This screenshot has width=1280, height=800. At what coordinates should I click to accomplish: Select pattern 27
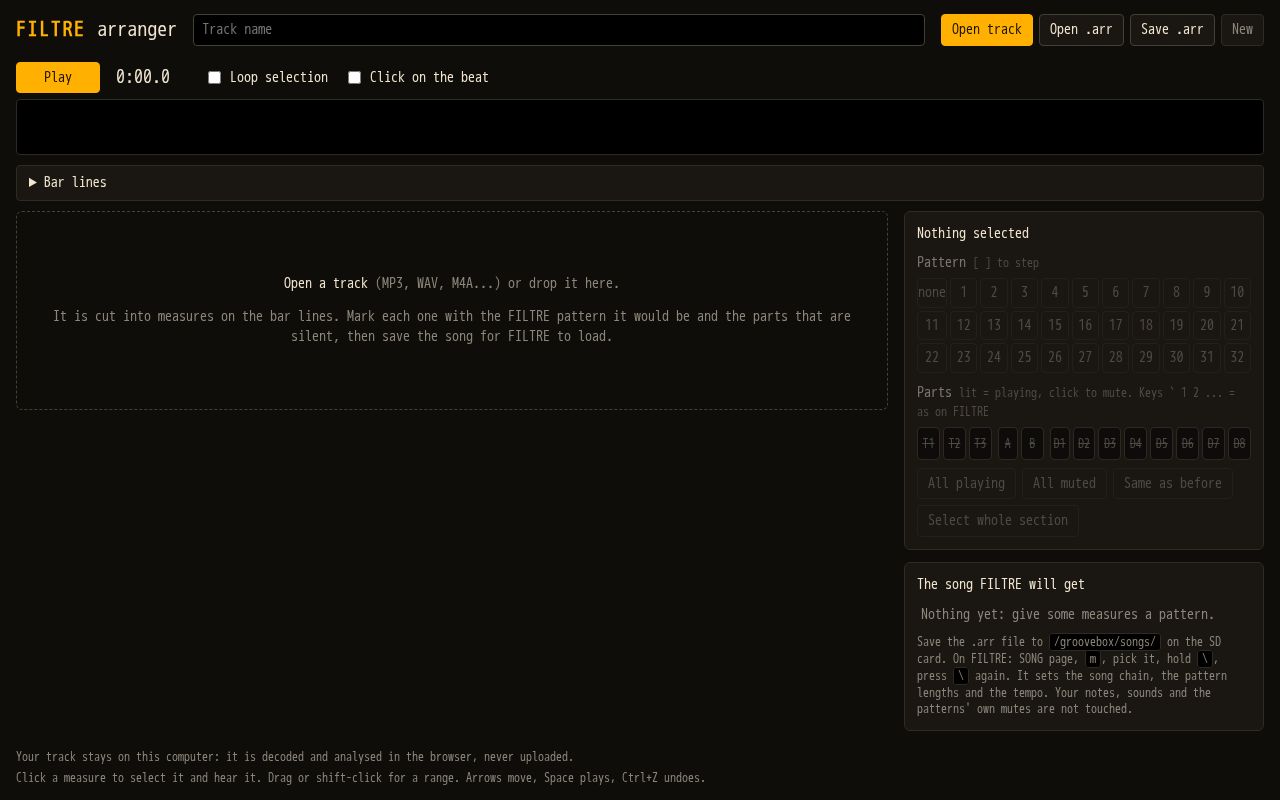point(1085,358)
